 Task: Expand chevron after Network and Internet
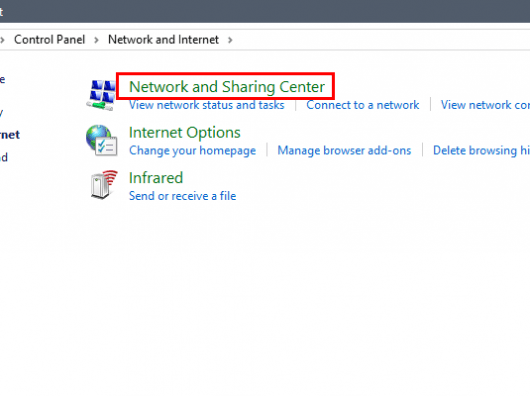(x=230, y=40)
